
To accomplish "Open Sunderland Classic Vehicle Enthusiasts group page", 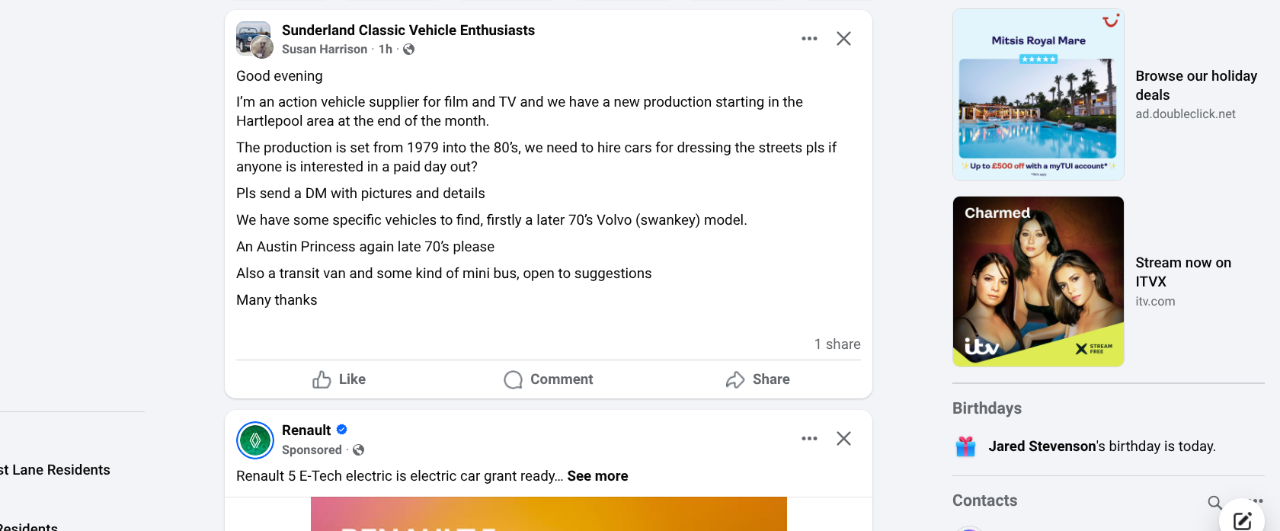I will coord(408,30).
